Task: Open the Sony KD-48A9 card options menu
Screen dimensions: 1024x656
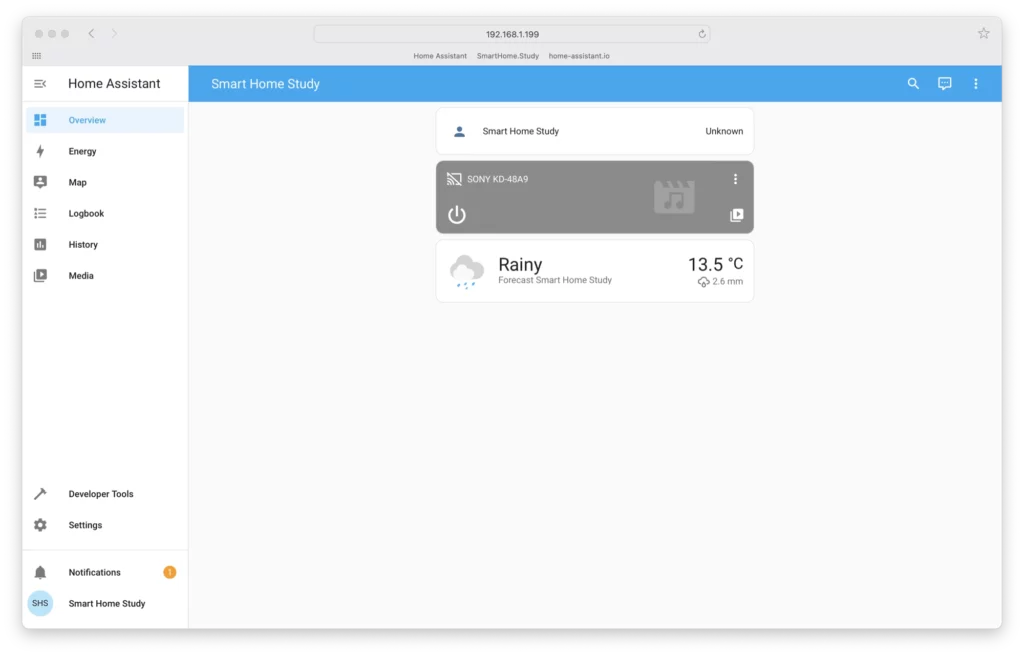Action: click(735, 179)
